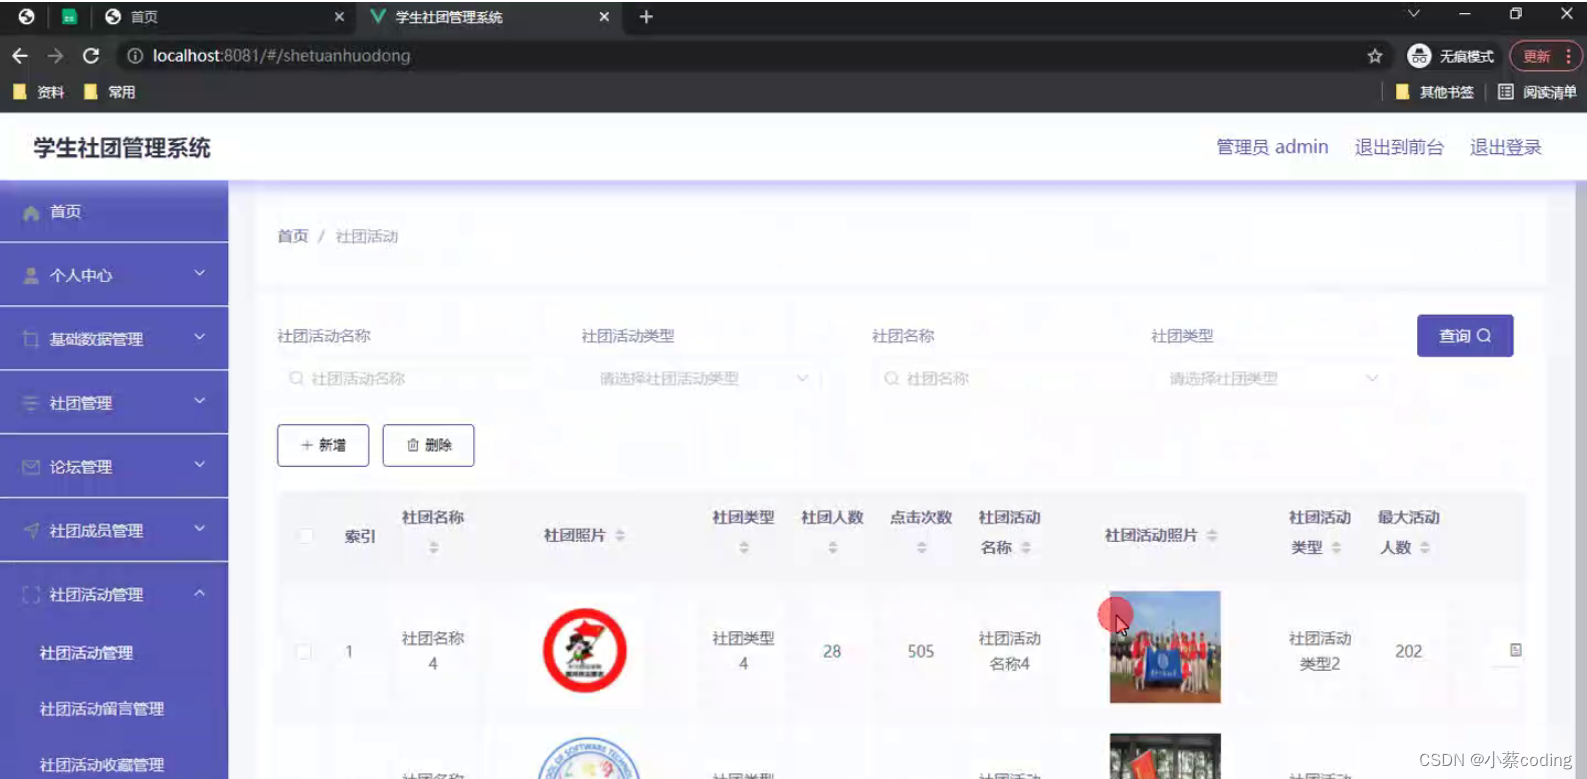Click the icon beside 社团管理 in sidebar
Viewport: 1587px width, 779px height.
tap(31, 403)
